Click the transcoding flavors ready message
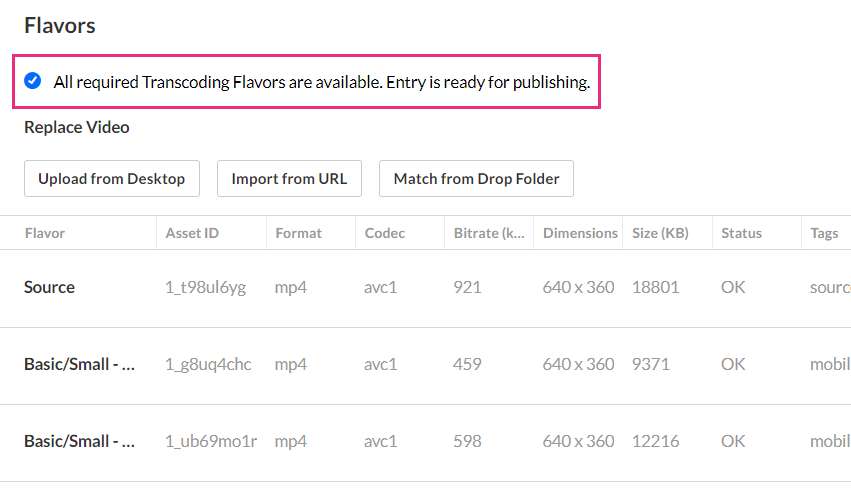 321,82
